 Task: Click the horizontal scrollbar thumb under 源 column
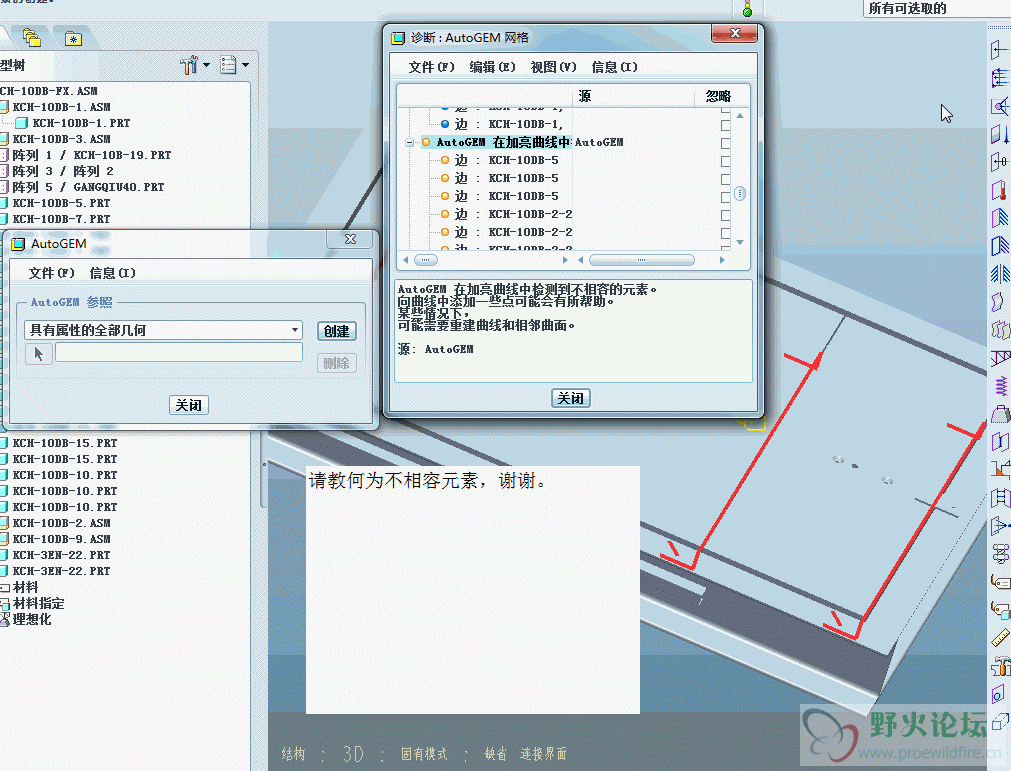(642, 260)
